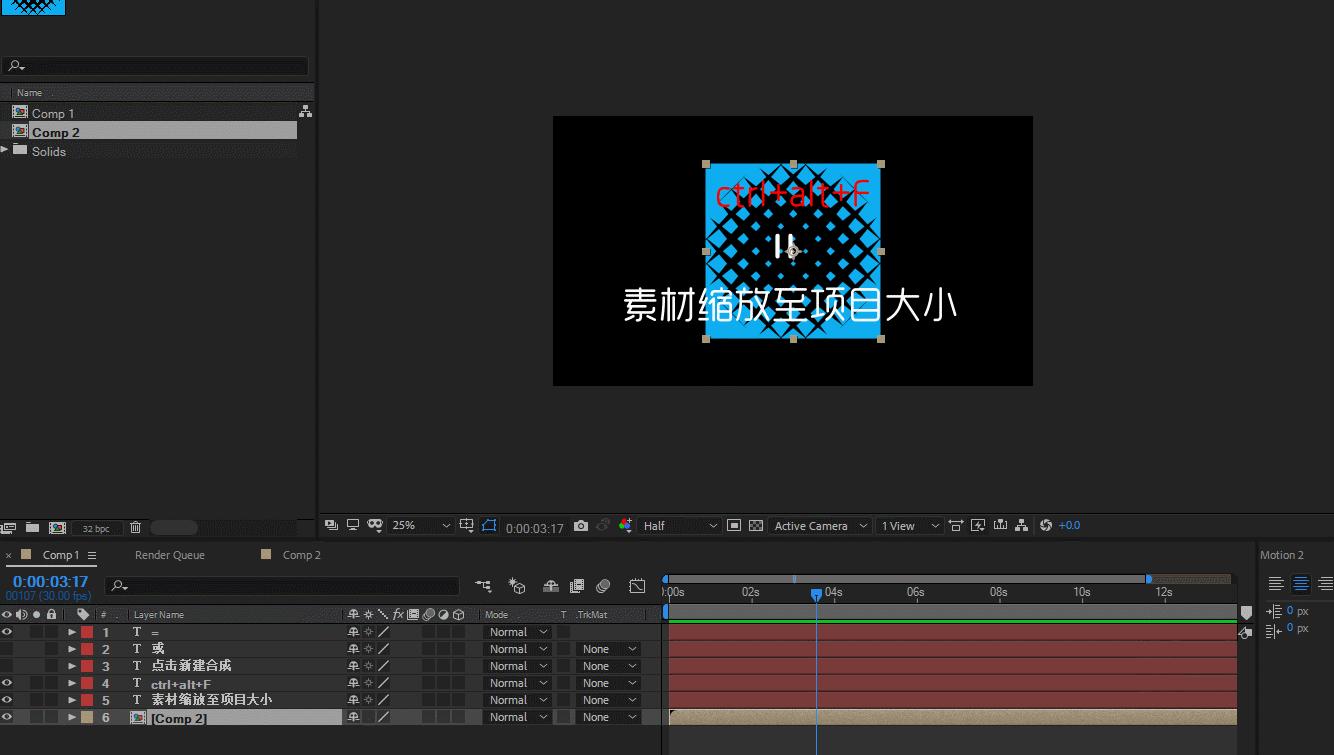1334x755 pixels.
Task: Open composition mini-flowchart icon in timeline
Action: coord(484,586)
